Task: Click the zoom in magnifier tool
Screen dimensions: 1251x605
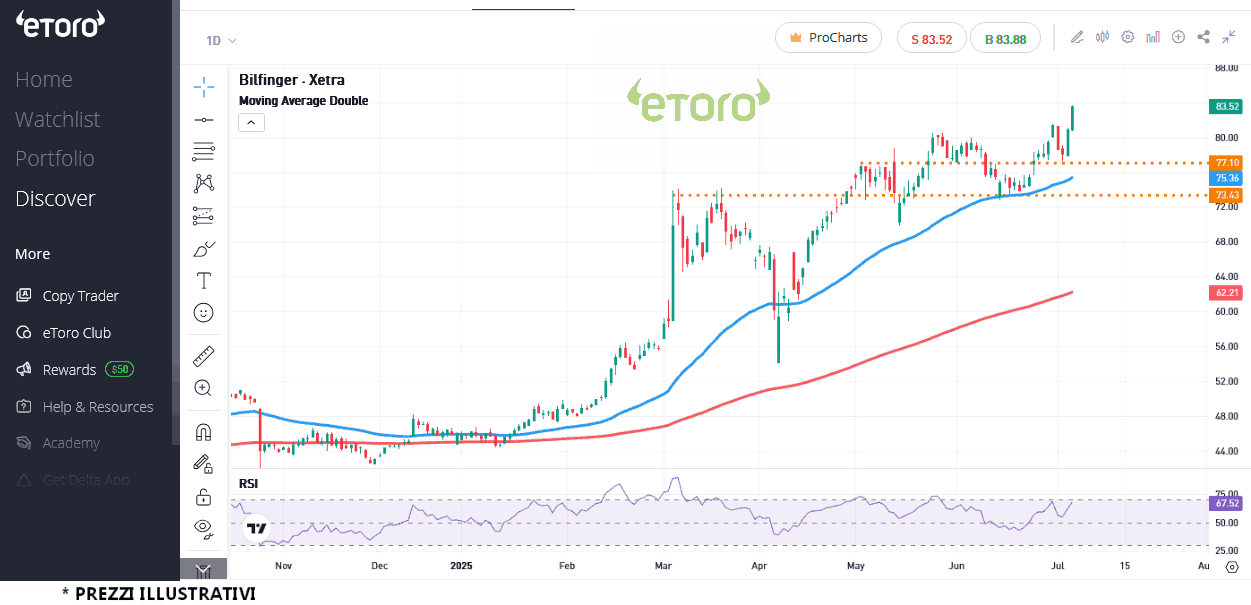Action: click(203, 388)
